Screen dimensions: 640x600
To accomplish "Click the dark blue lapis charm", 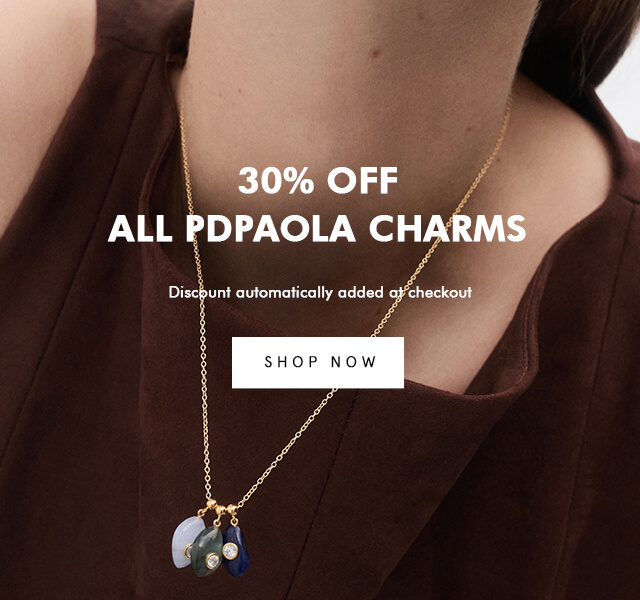I will coord(236,552).
